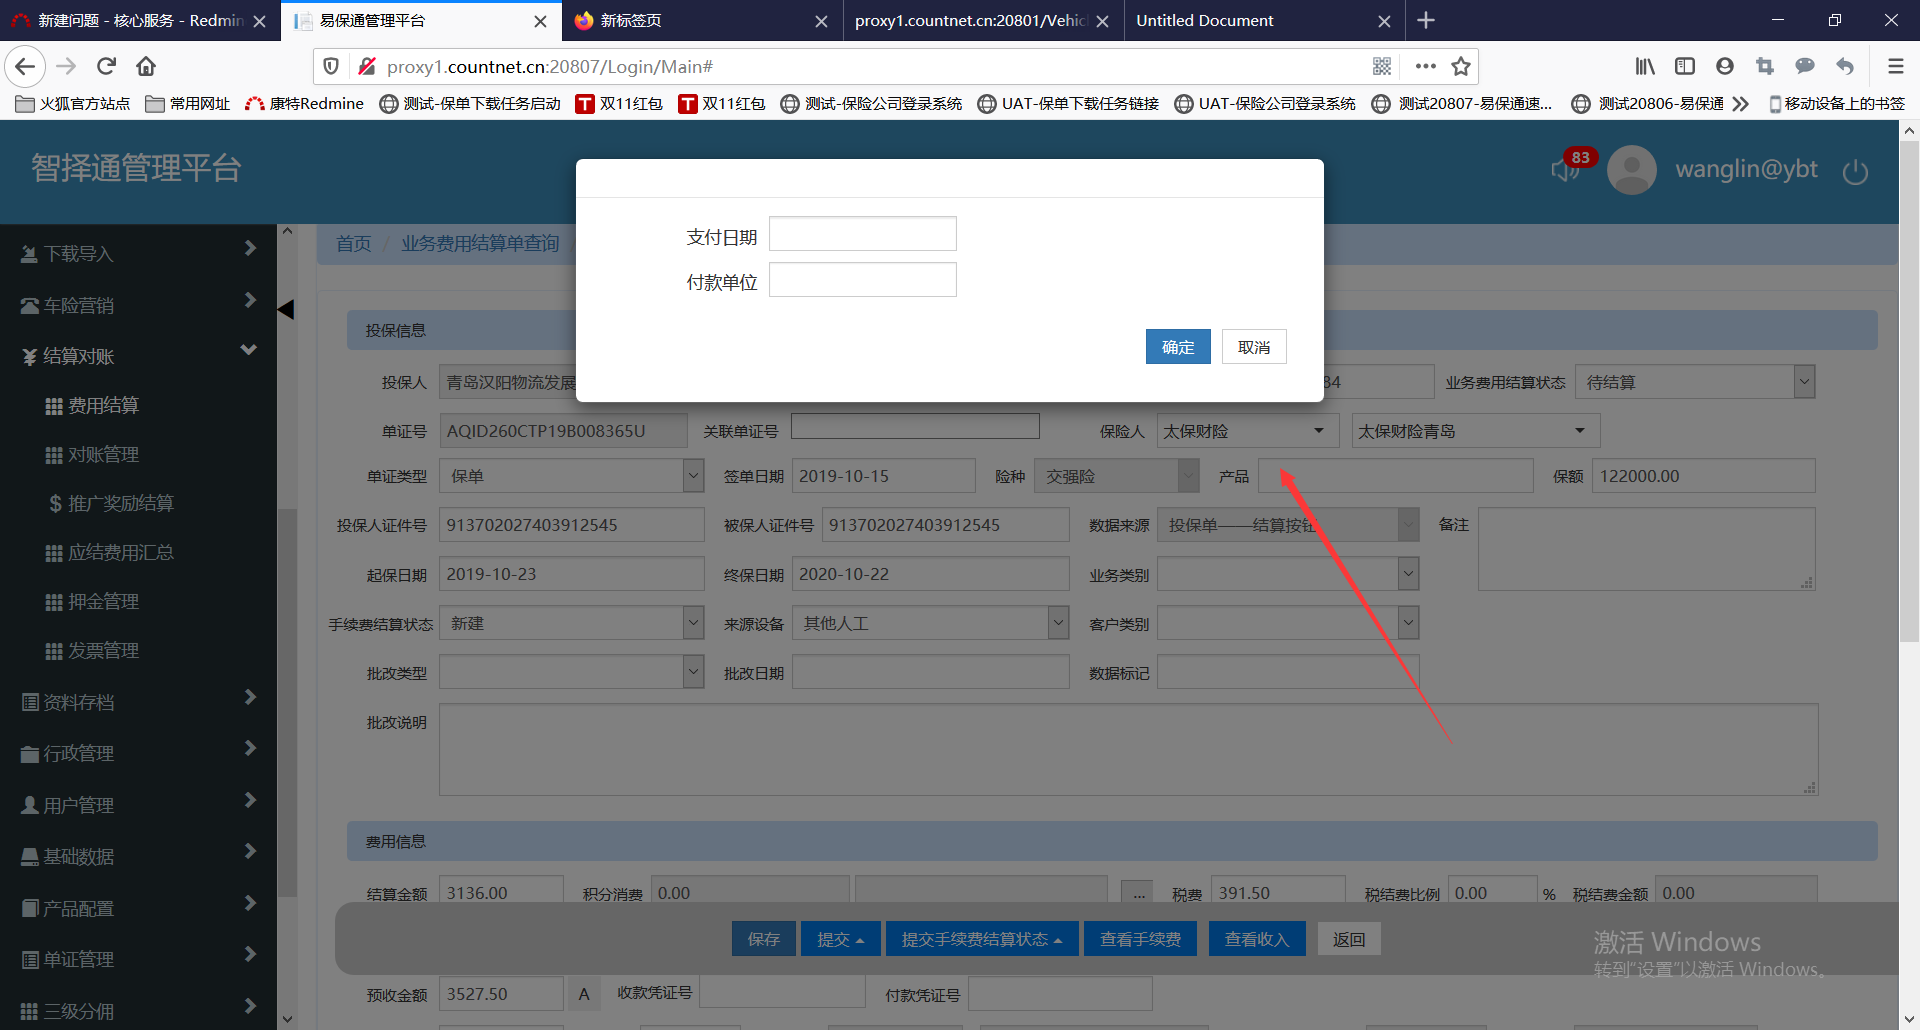
Task: Switch to the Untitled Document tab
Action: click(x=1264, y=21)
